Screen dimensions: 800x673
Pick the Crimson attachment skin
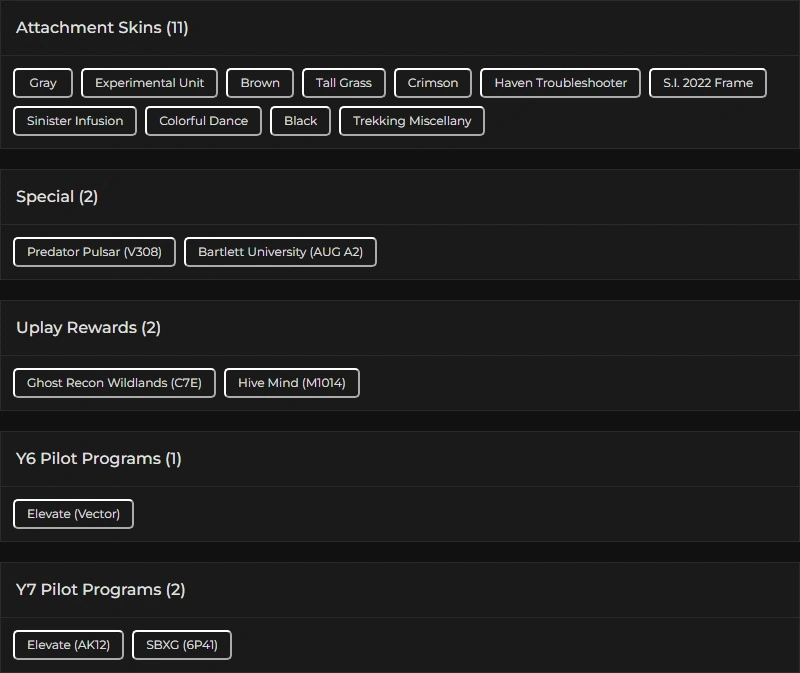(433, 83)
